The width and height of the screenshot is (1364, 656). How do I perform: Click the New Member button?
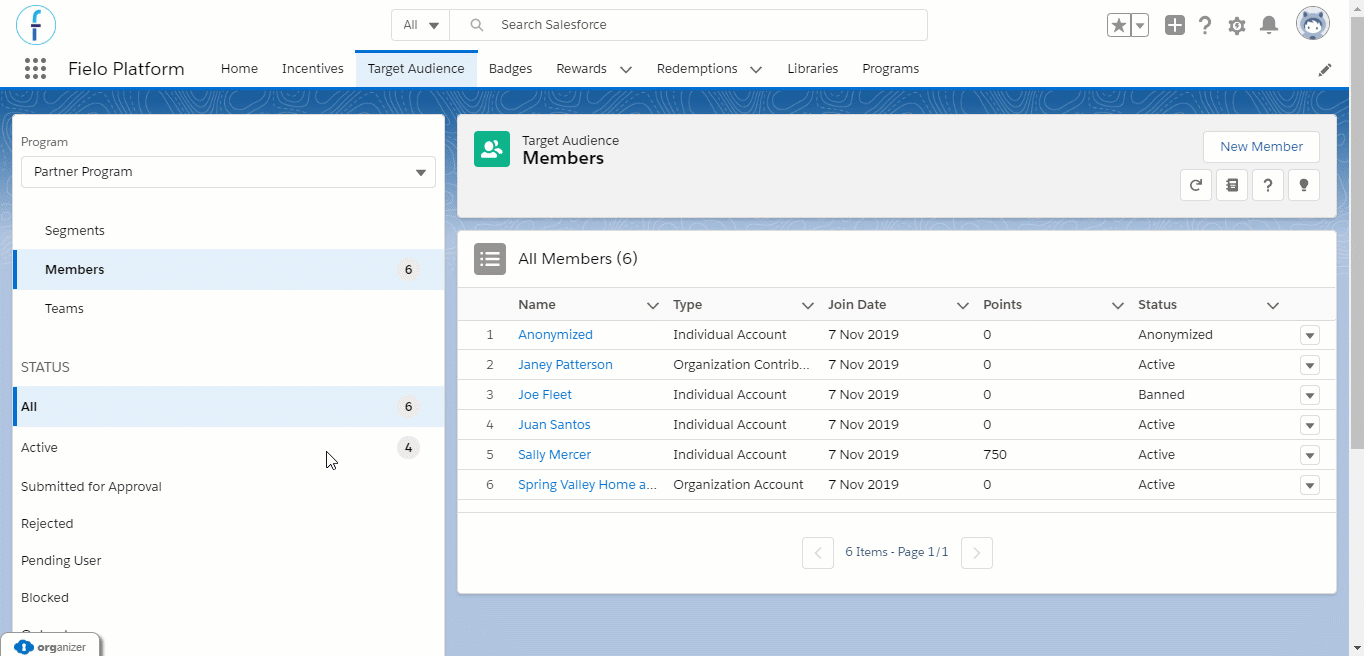tap(1261, 147)
